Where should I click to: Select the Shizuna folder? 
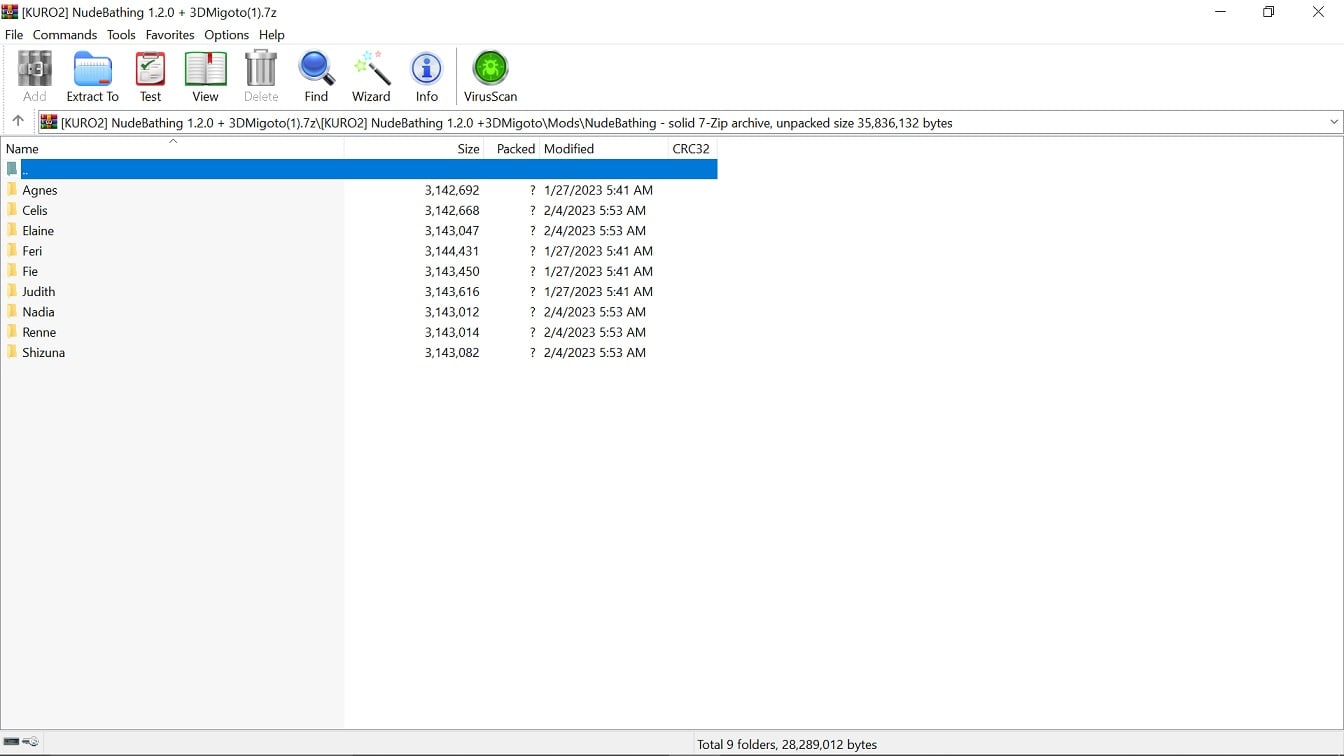[43, 352]
